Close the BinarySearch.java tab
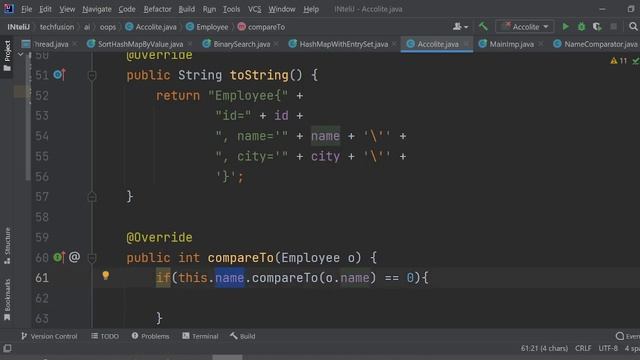Screen dimensions: 640x360 tap(276, 44)
